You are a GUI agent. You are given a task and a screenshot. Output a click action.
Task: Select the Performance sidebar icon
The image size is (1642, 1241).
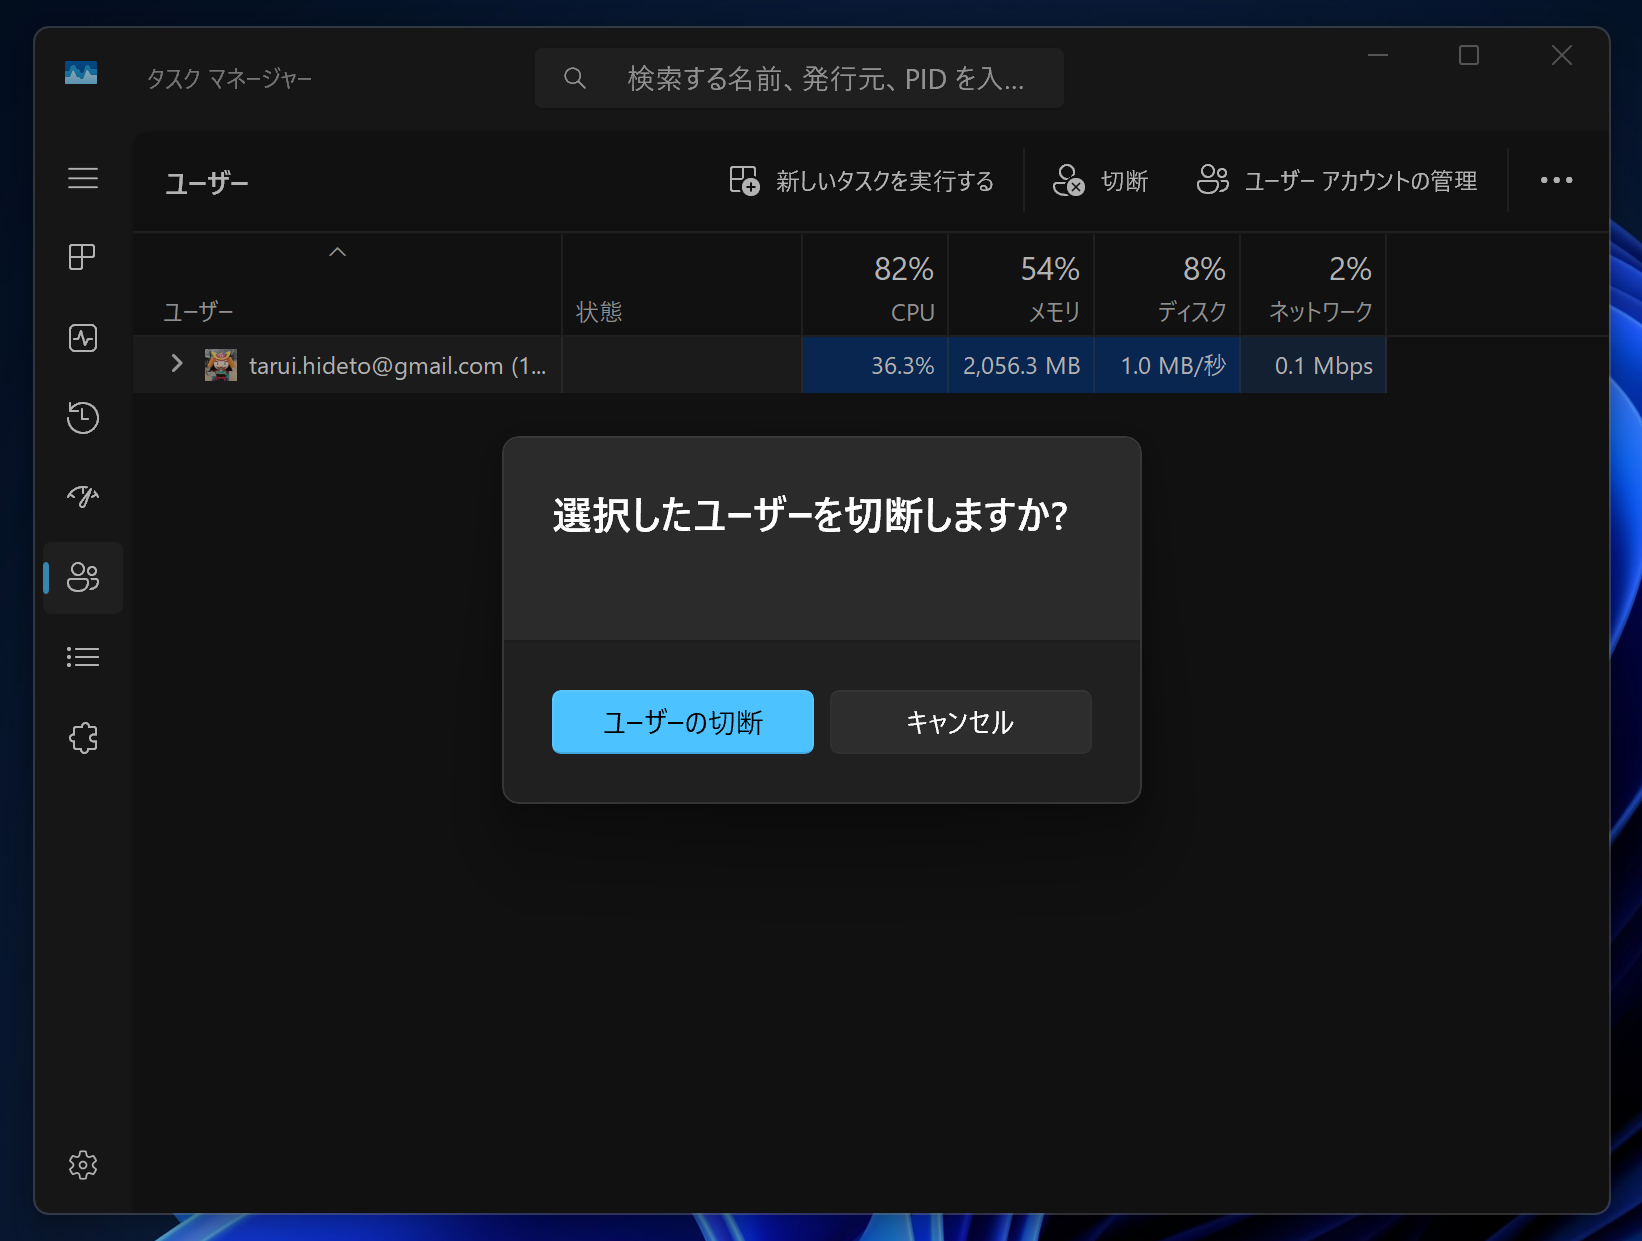tap(83, 338)
